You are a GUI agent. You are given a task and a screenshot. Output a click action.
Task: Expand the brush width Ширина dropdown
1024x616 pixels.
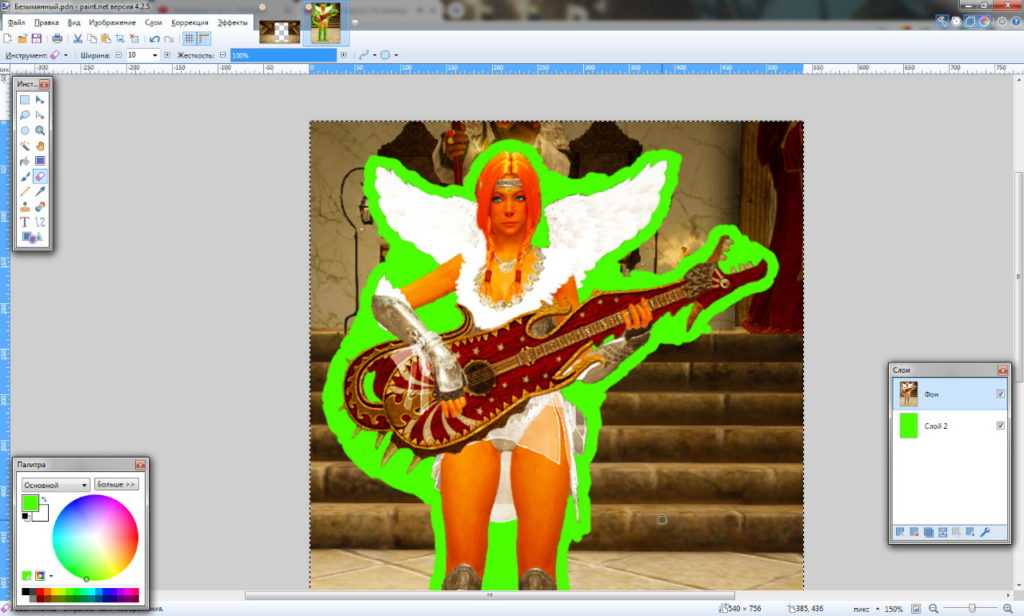(154, 55)
